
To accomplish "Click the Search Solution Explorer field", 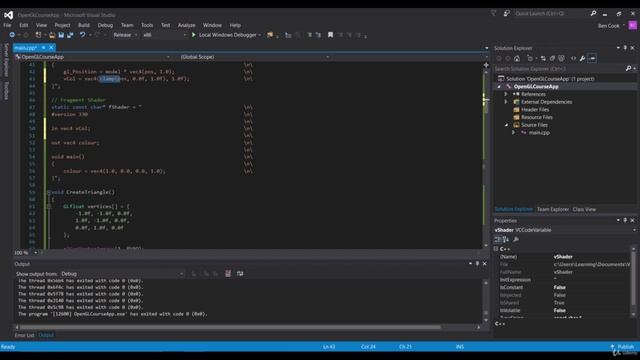I will click(x=559, y=69).
